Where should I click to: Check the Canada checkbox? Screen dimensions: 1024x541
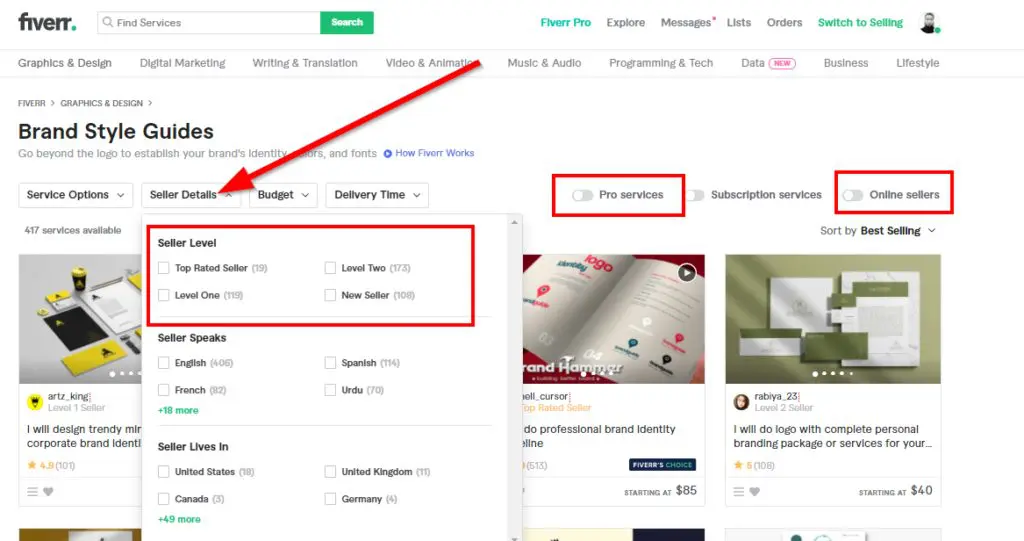tap(164, 499)
